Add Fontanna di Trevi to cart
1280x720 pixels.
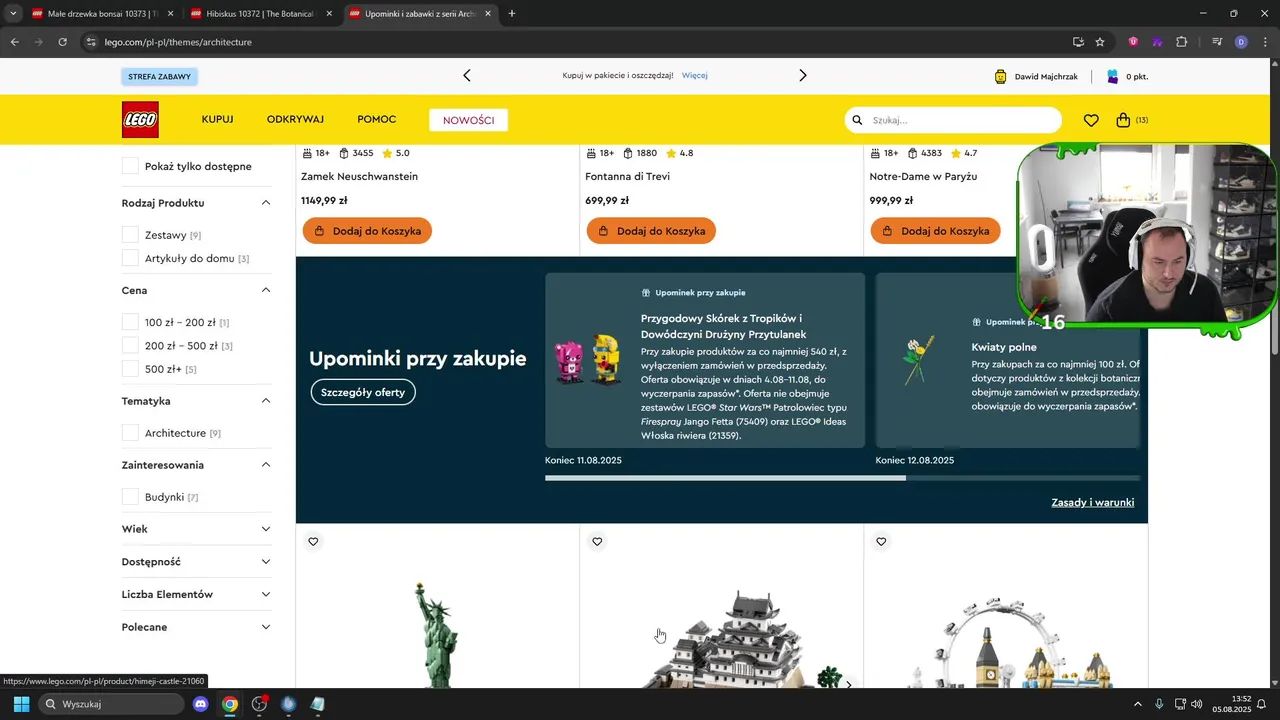651,231
